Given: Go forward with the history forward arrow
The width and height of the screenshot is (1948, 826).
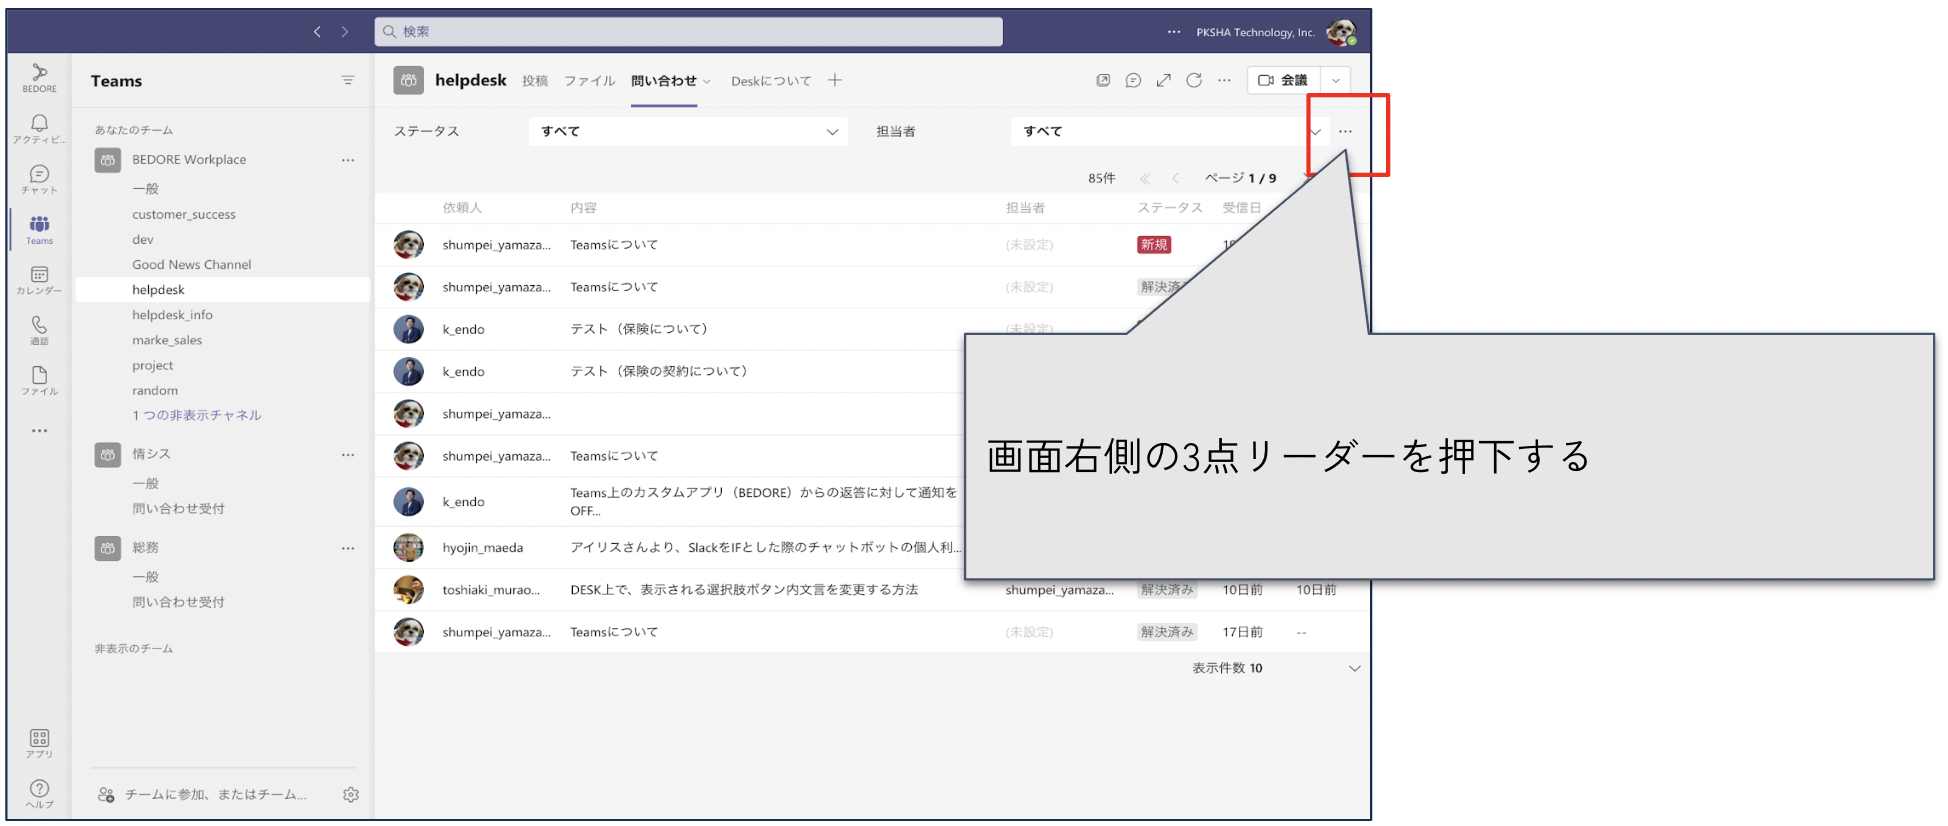Looking at the screenshot, I should pos(345,32).
